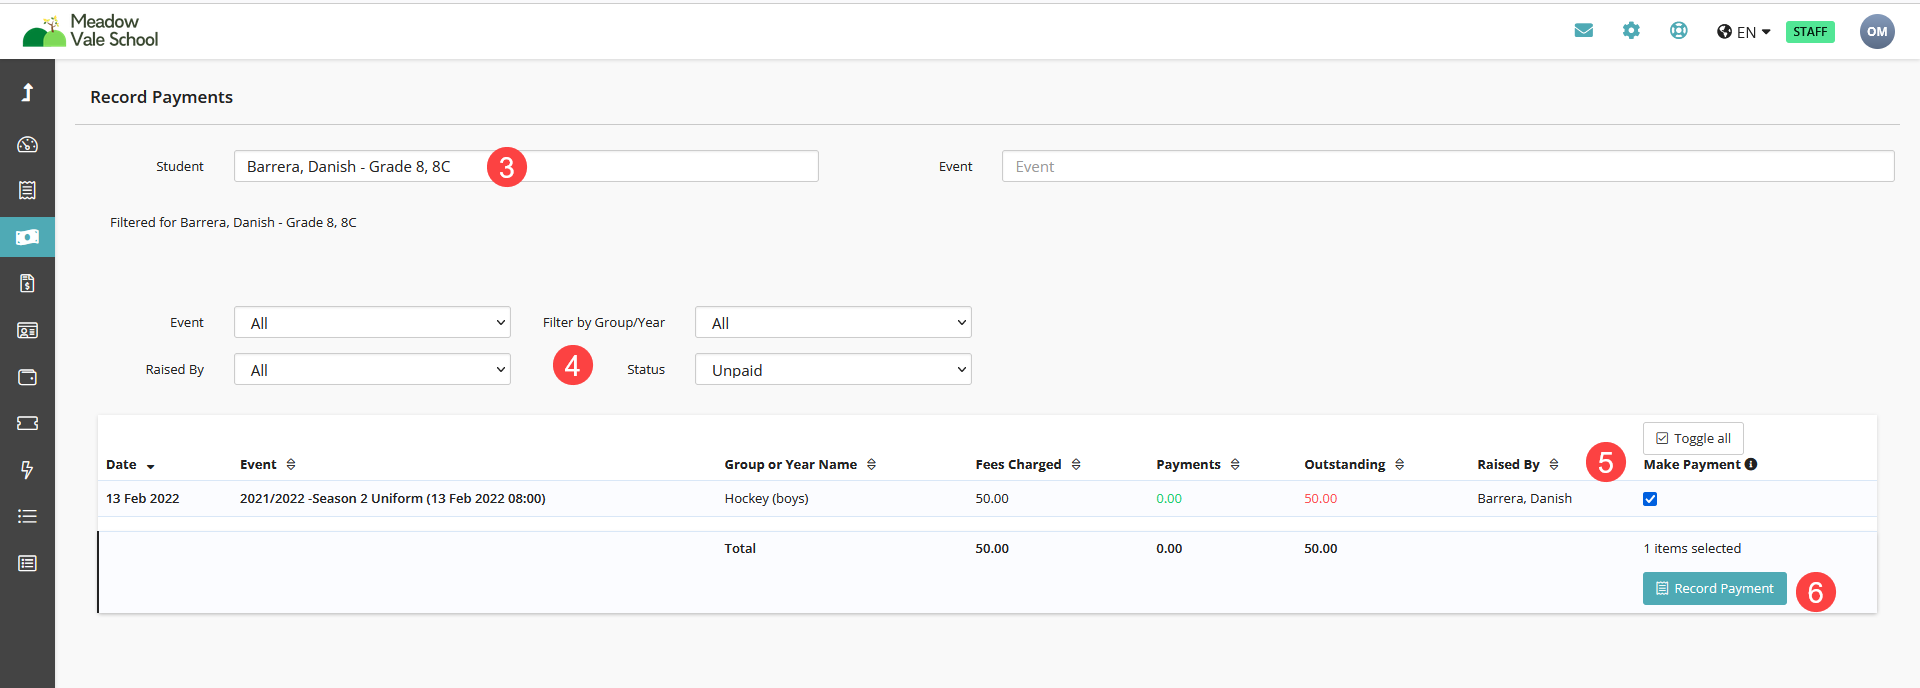The image size is (1920, 688).
Task: Select the highlighted money payments sidebar icon
Action: point(27,237)
